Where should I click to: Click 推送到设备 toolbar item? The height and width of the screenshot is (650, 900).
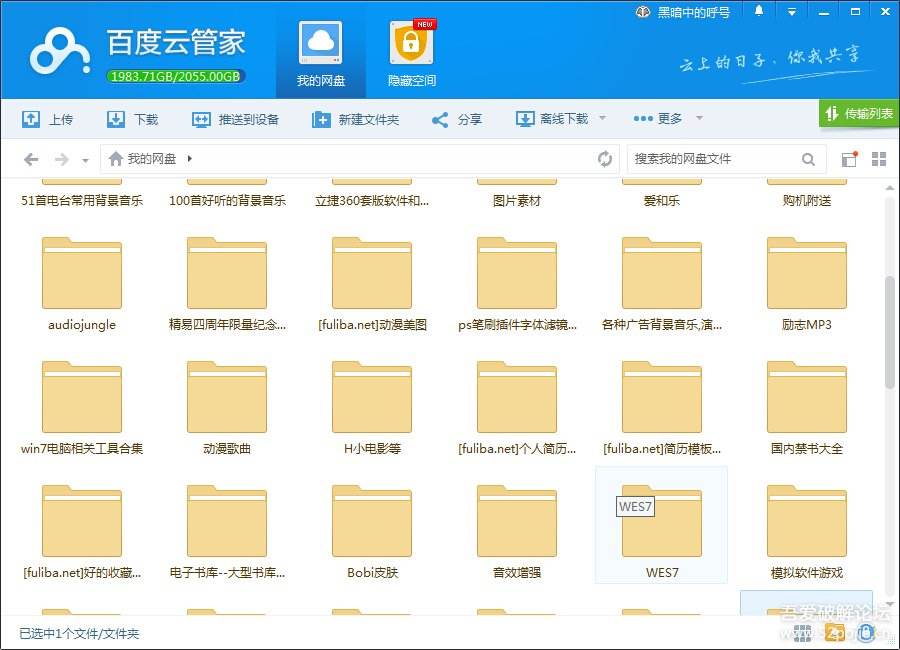tap(235, 119)
